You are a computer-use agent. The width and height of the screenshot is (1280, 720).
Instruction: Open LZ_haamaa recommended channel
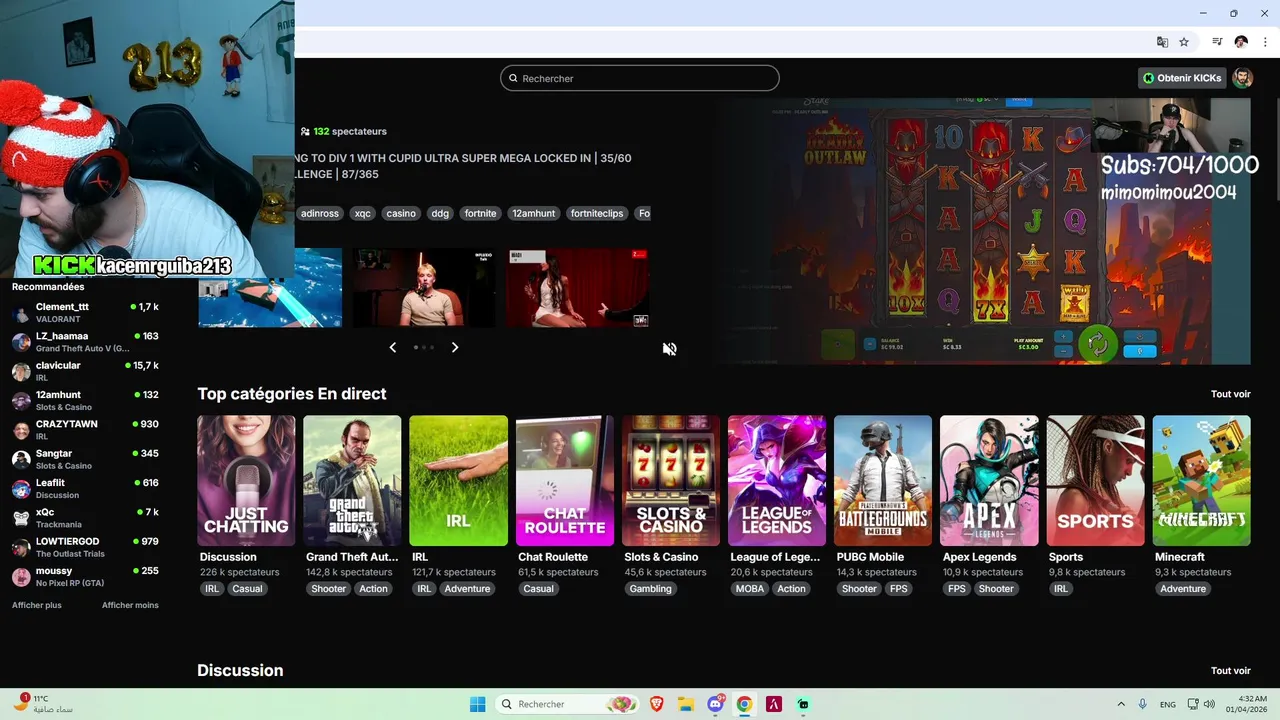(x=85, y=342)
